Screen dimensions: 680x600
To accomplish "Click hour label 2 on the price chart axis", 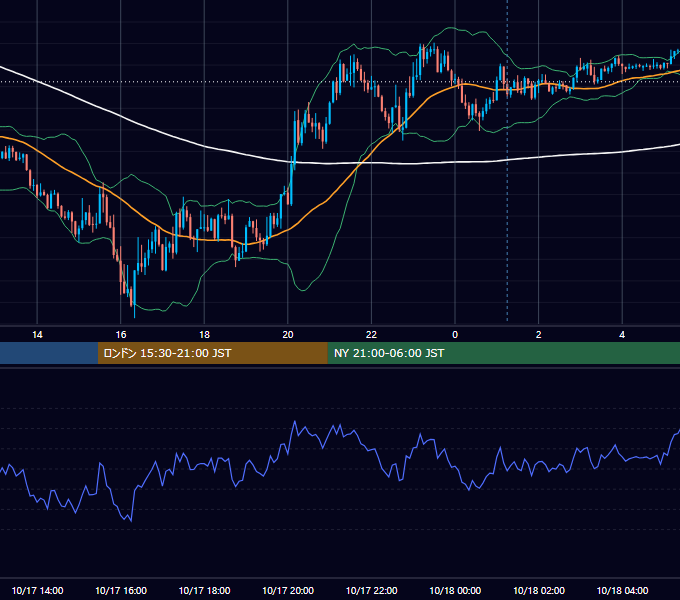I will point(539,335).
